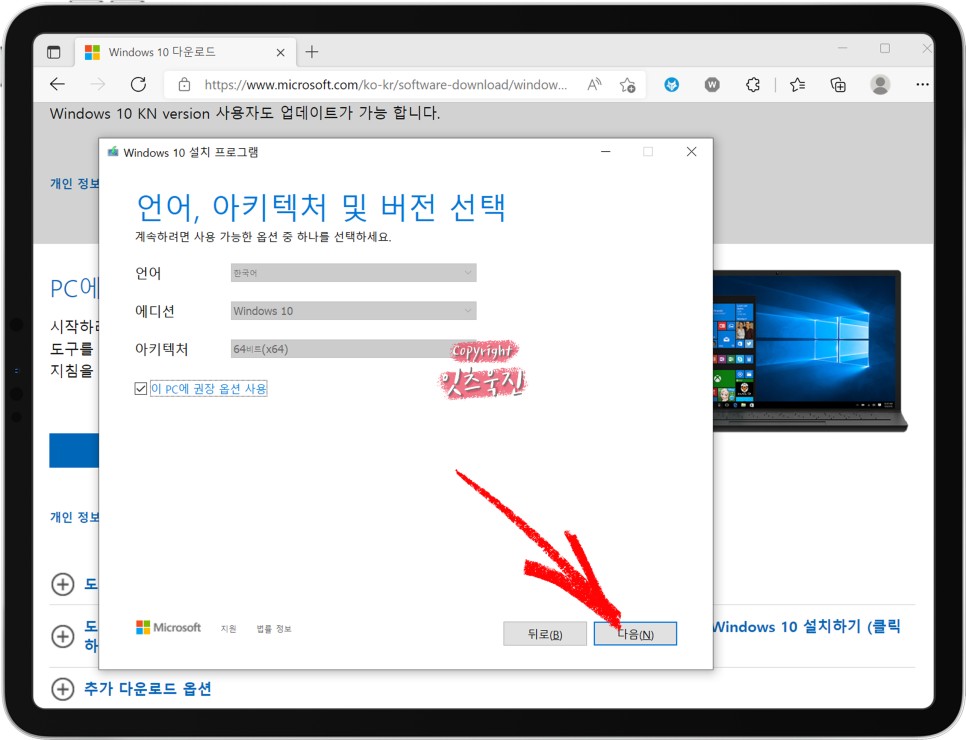The width and height of the screenshot is (966, 740).
Task: Click the Windows 10 설치하기 link text
Action: point(807,627)
